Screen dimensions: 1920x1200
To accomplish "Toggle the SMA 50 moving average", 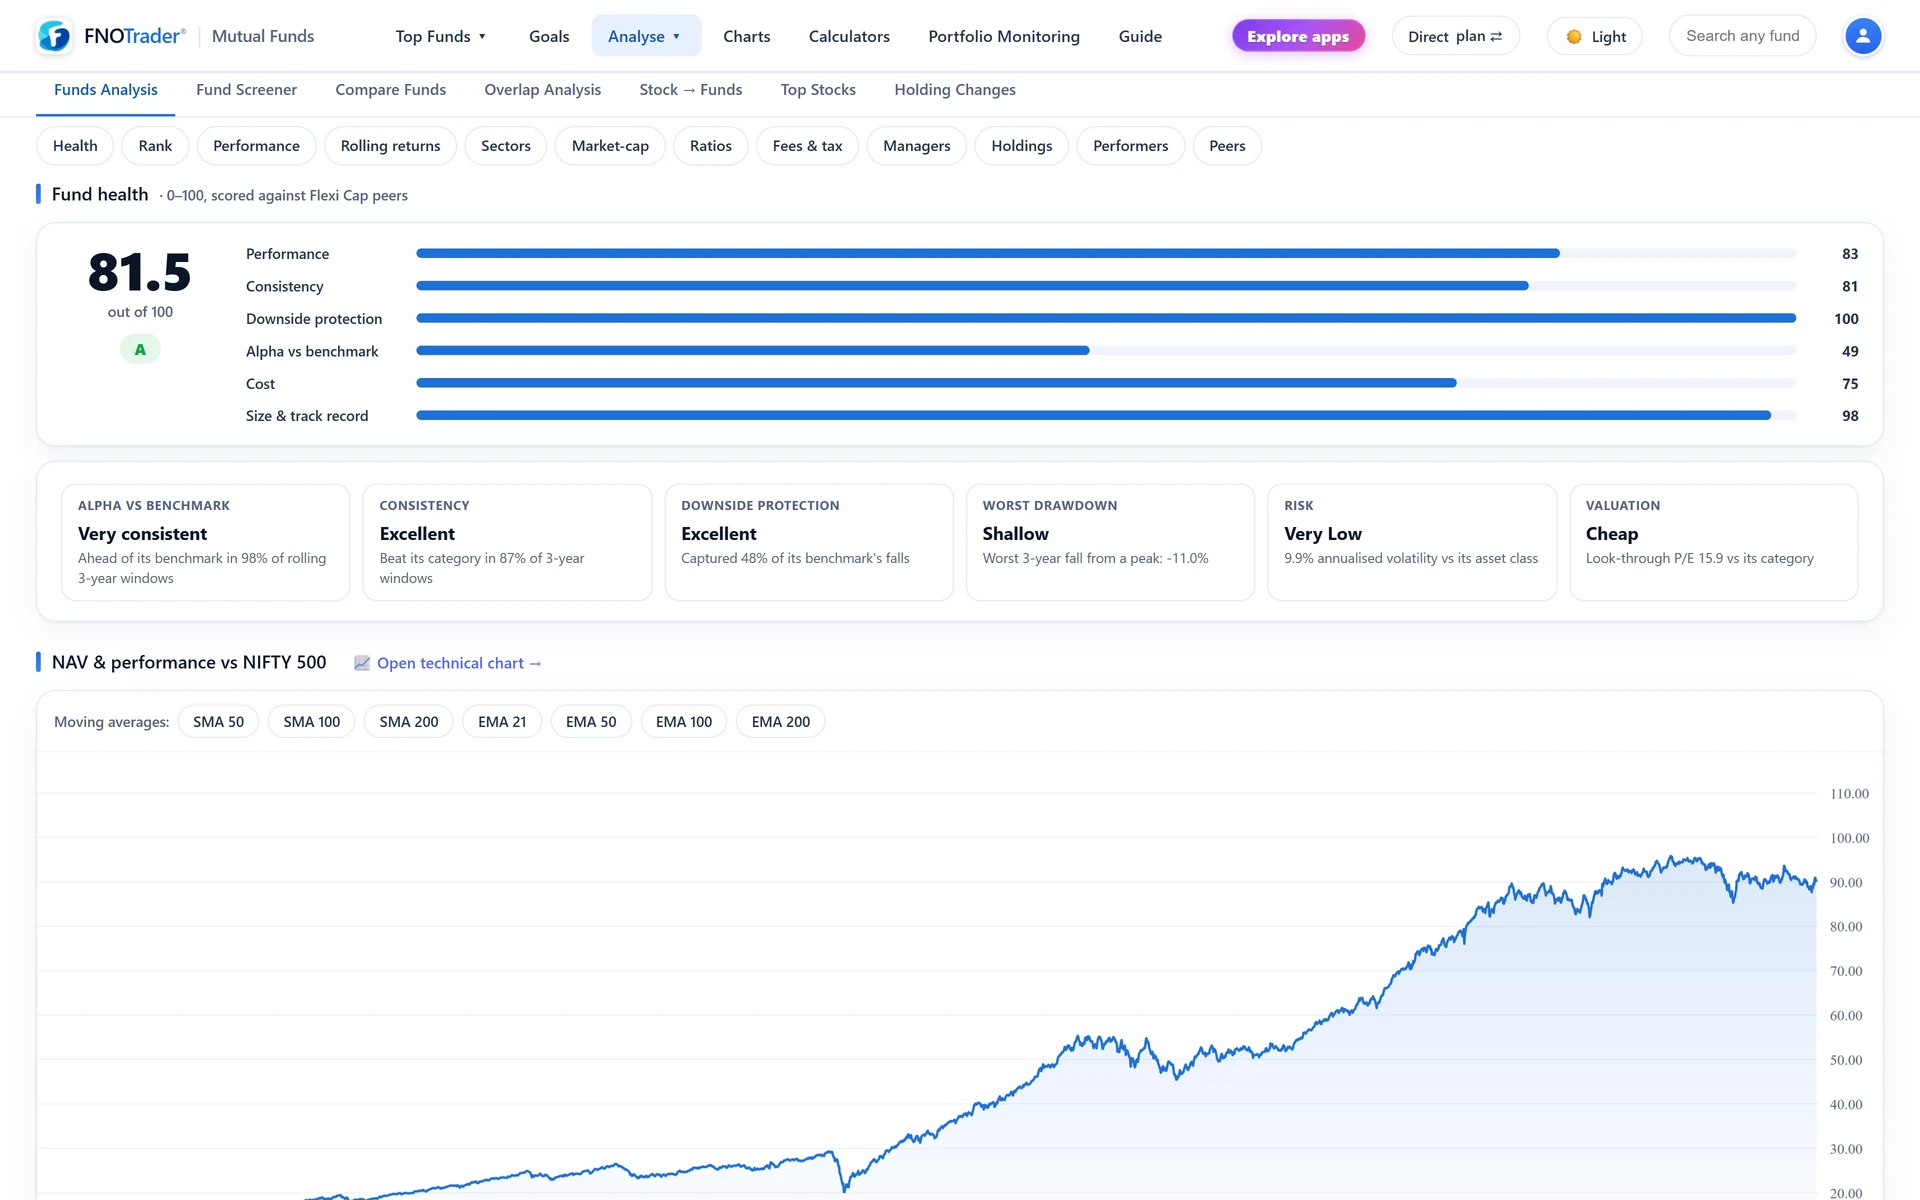I will pyautogui.click(x=218, y=722).
